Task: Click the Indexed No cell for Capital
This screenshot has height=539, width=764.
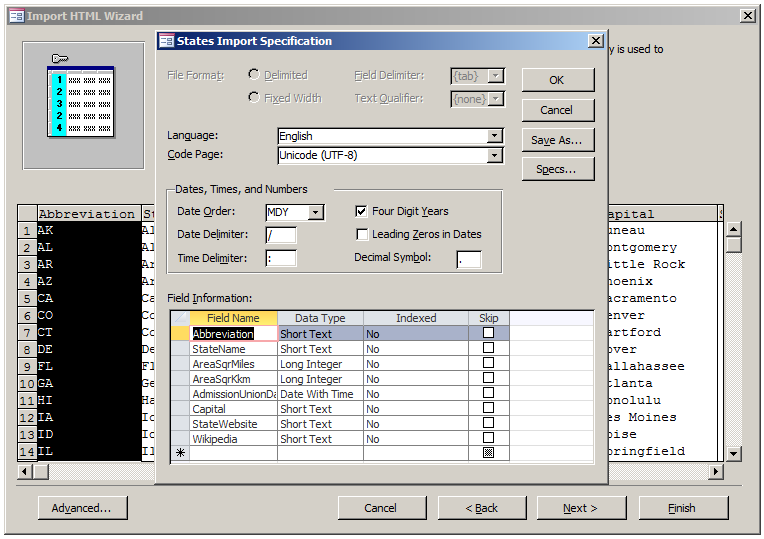Action: 416,409
